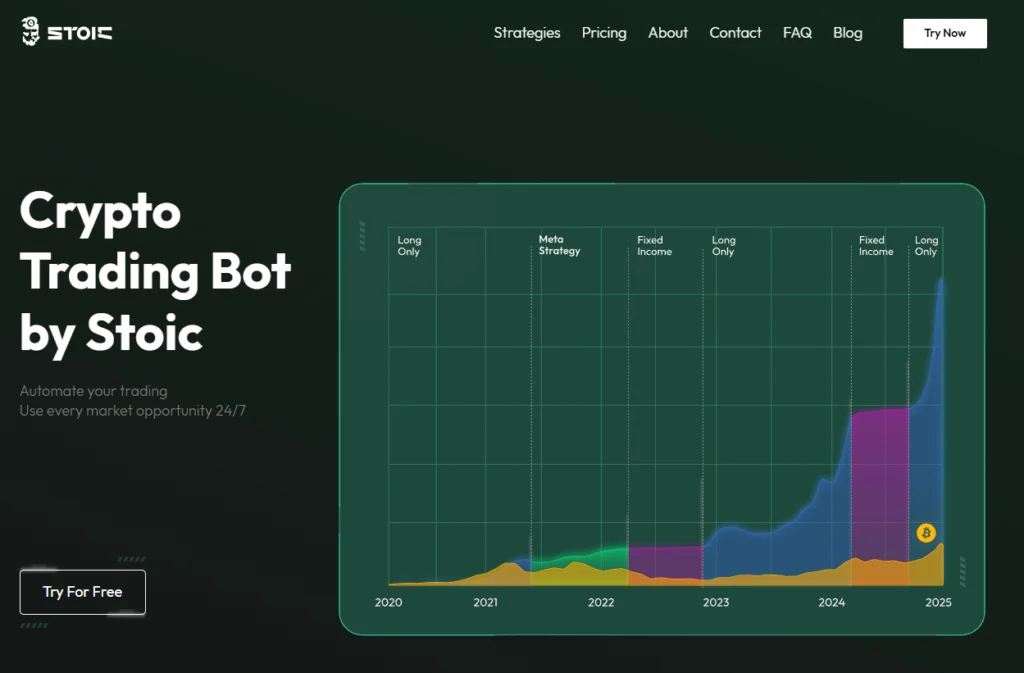Click the 2025 year axis label

pos(938,603)
